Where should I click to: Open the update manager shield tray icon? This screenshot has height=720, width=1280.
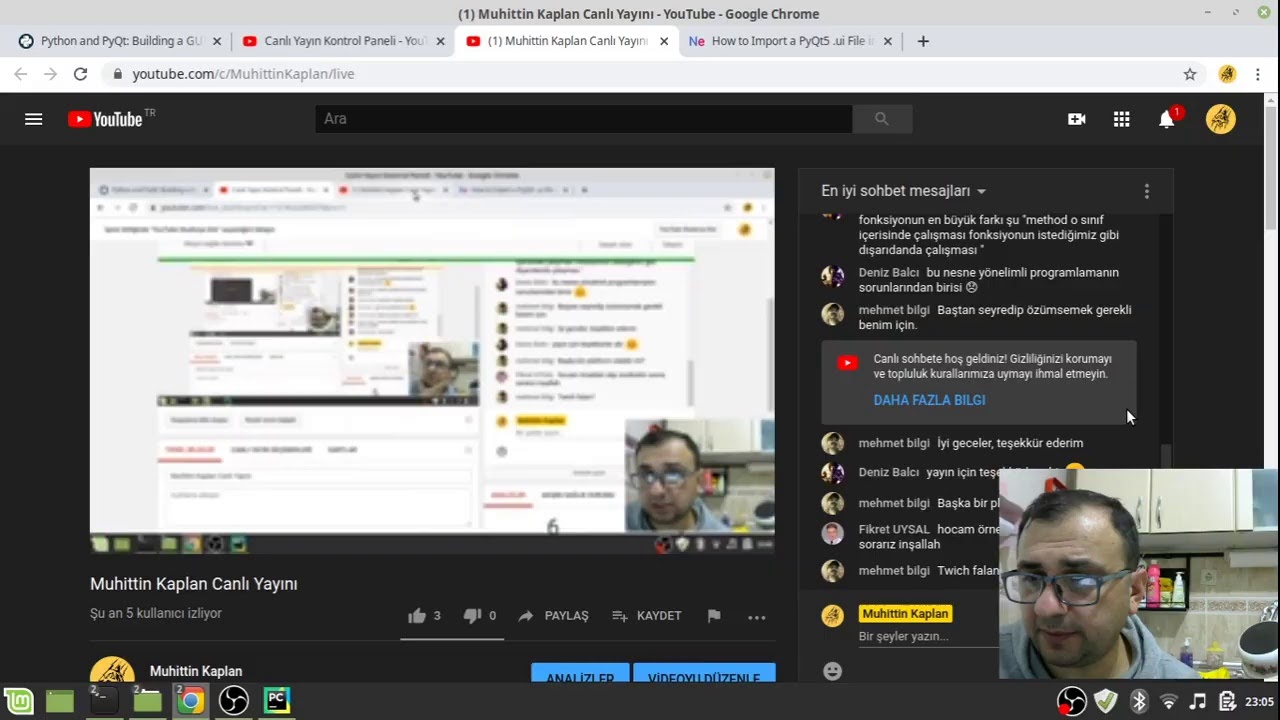point(1105,701)
